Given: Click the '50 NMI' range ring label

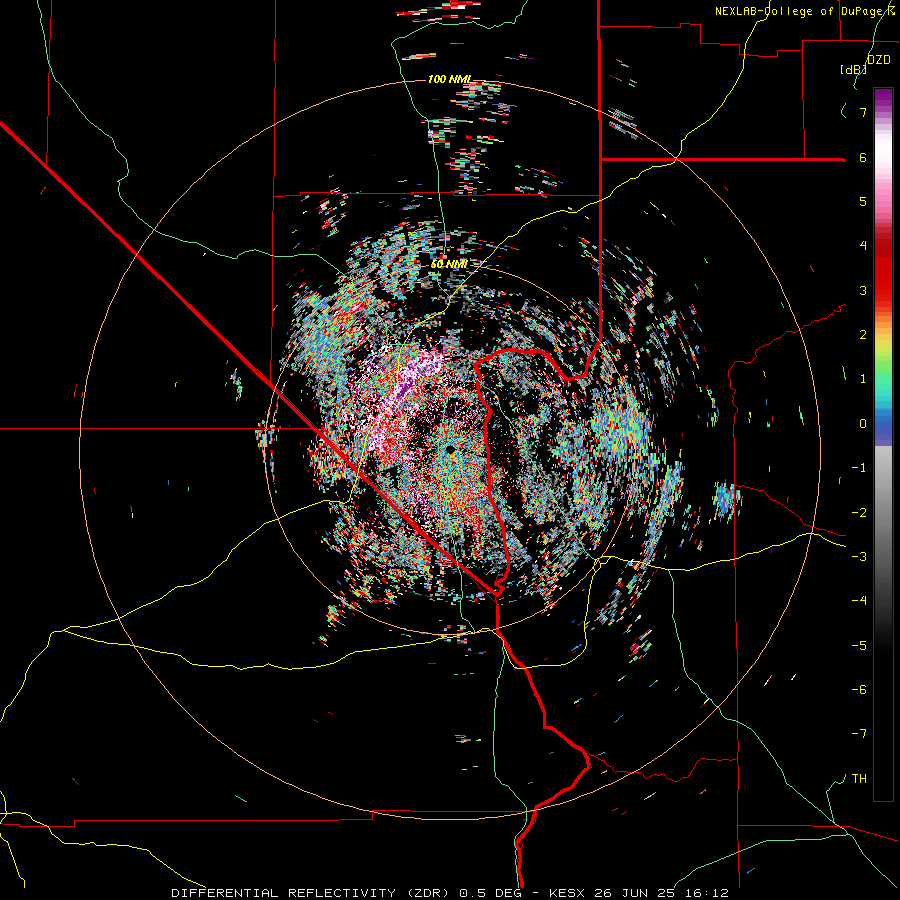Looking at the screenshot, I should (x=448, y=264).
